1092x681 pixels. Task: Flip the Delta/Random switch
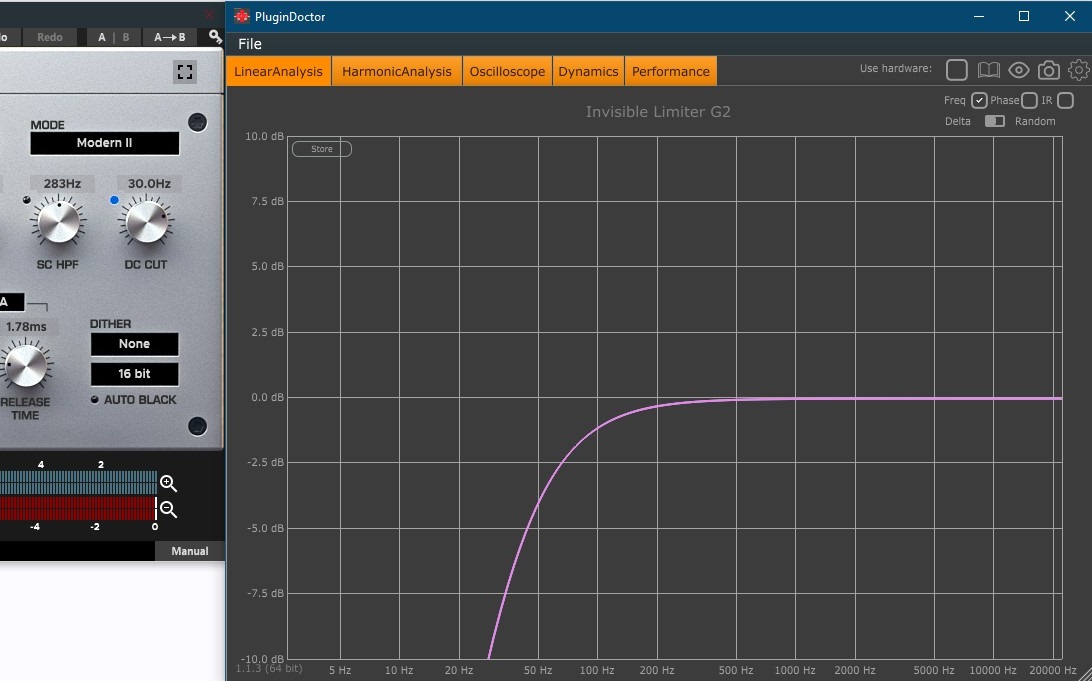(994, 121)
